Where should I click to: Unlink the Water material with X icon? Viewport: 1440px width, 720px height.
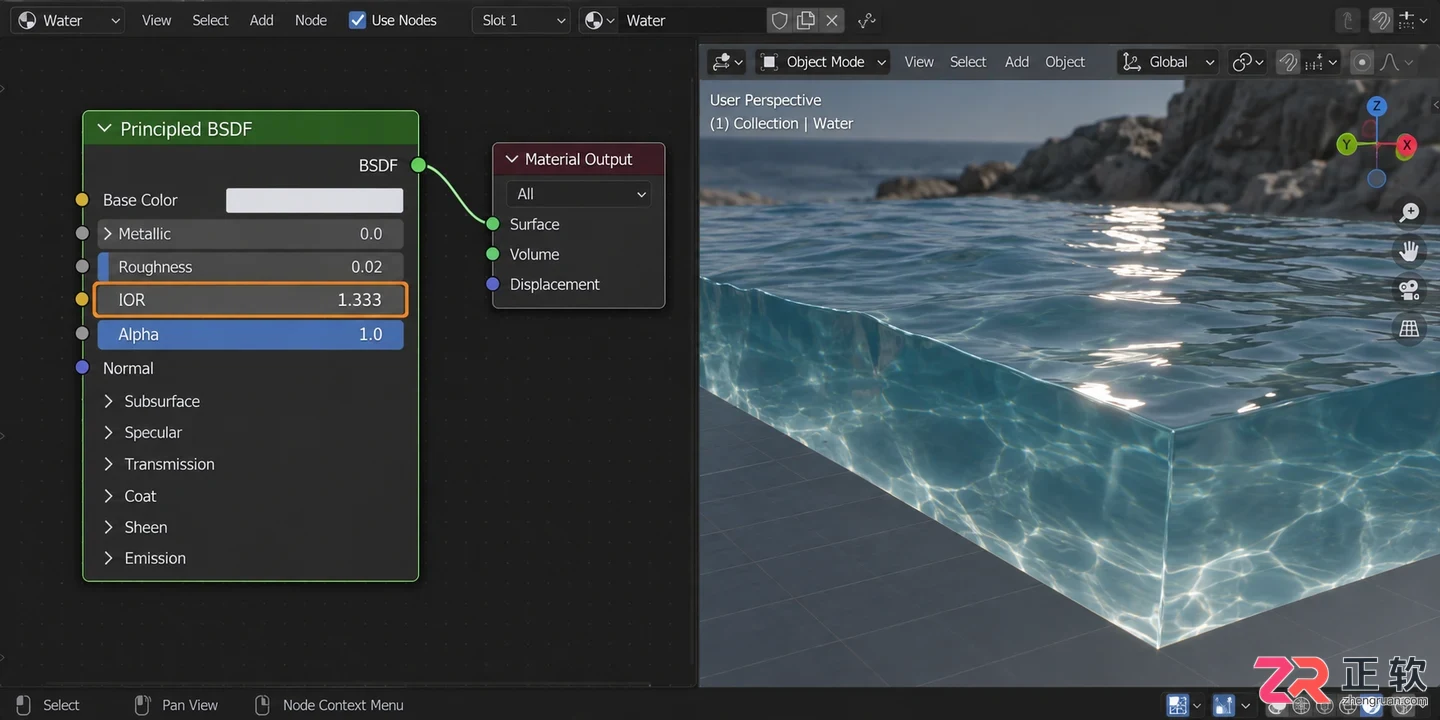coord(832,20)
